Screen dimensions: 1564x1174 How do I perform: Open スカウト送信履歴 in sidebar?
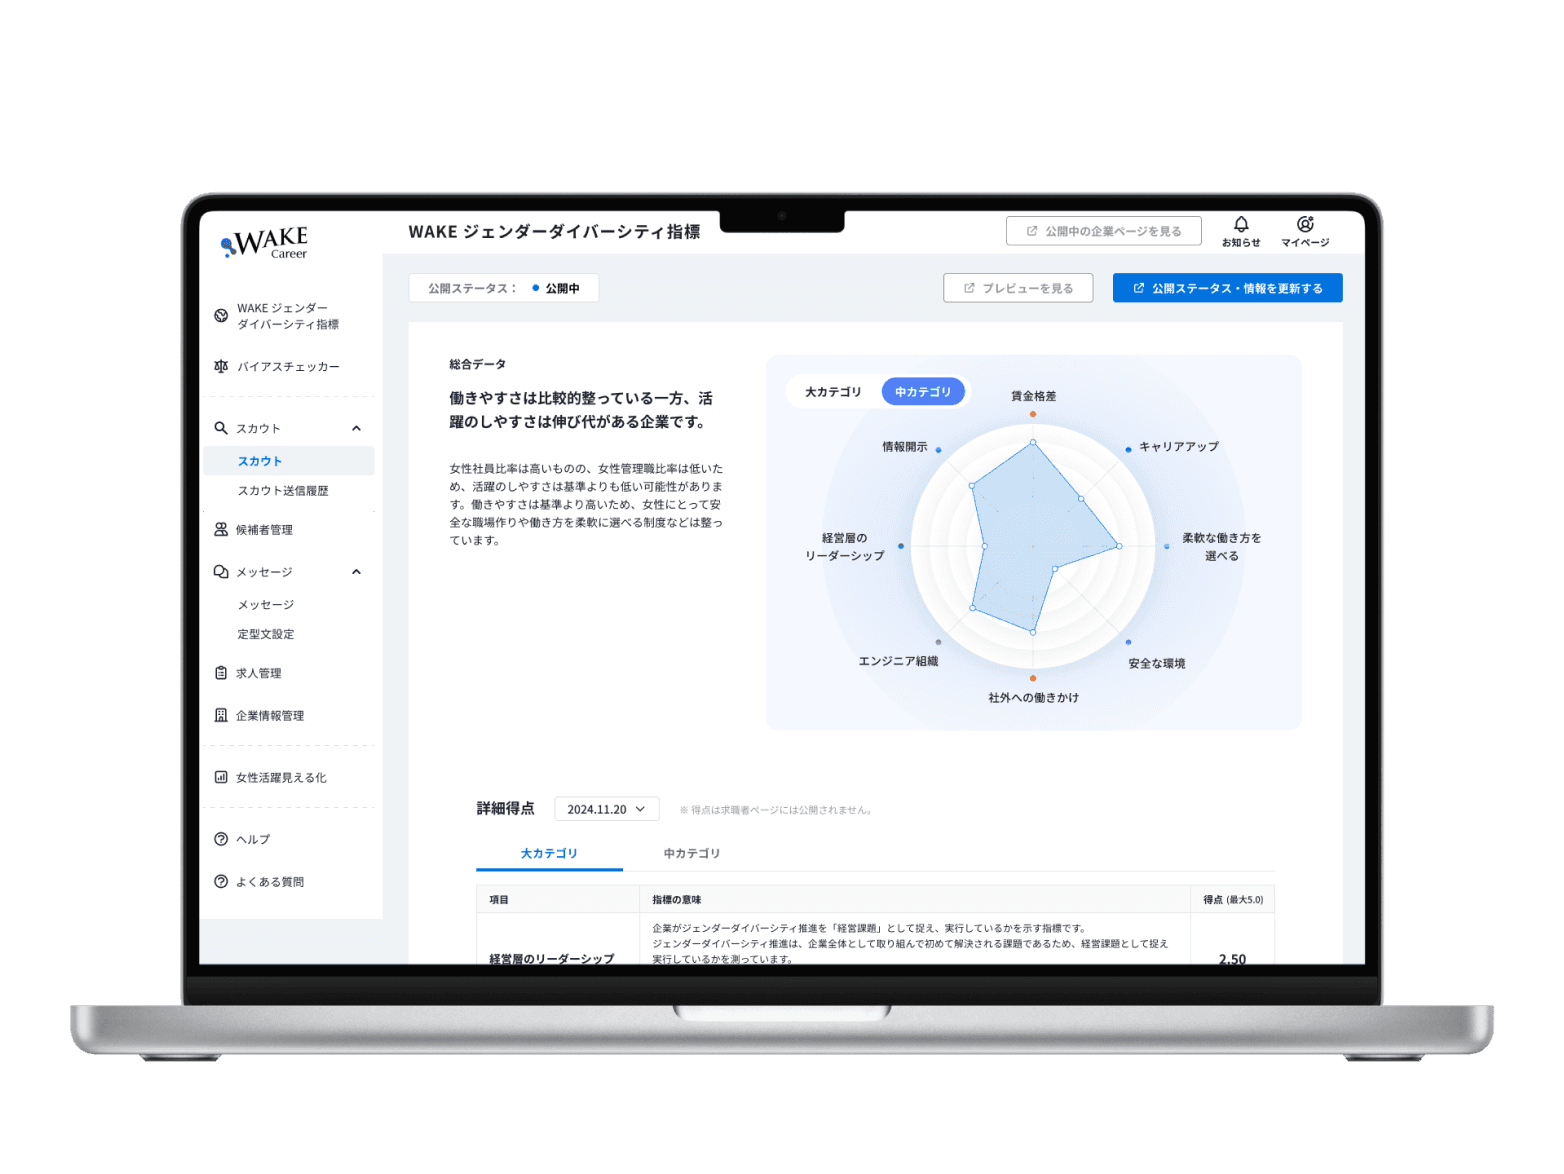click(x=283, y=491)
